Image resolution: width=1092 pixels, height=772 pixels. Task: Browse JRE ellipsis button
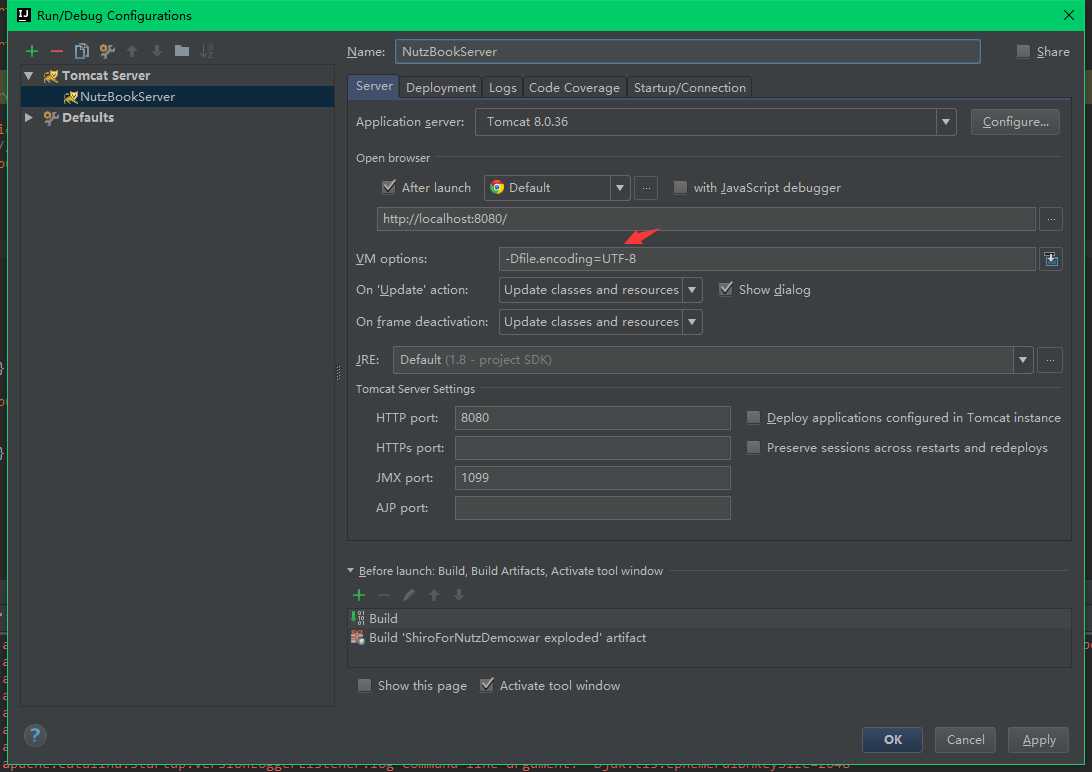1050,360
